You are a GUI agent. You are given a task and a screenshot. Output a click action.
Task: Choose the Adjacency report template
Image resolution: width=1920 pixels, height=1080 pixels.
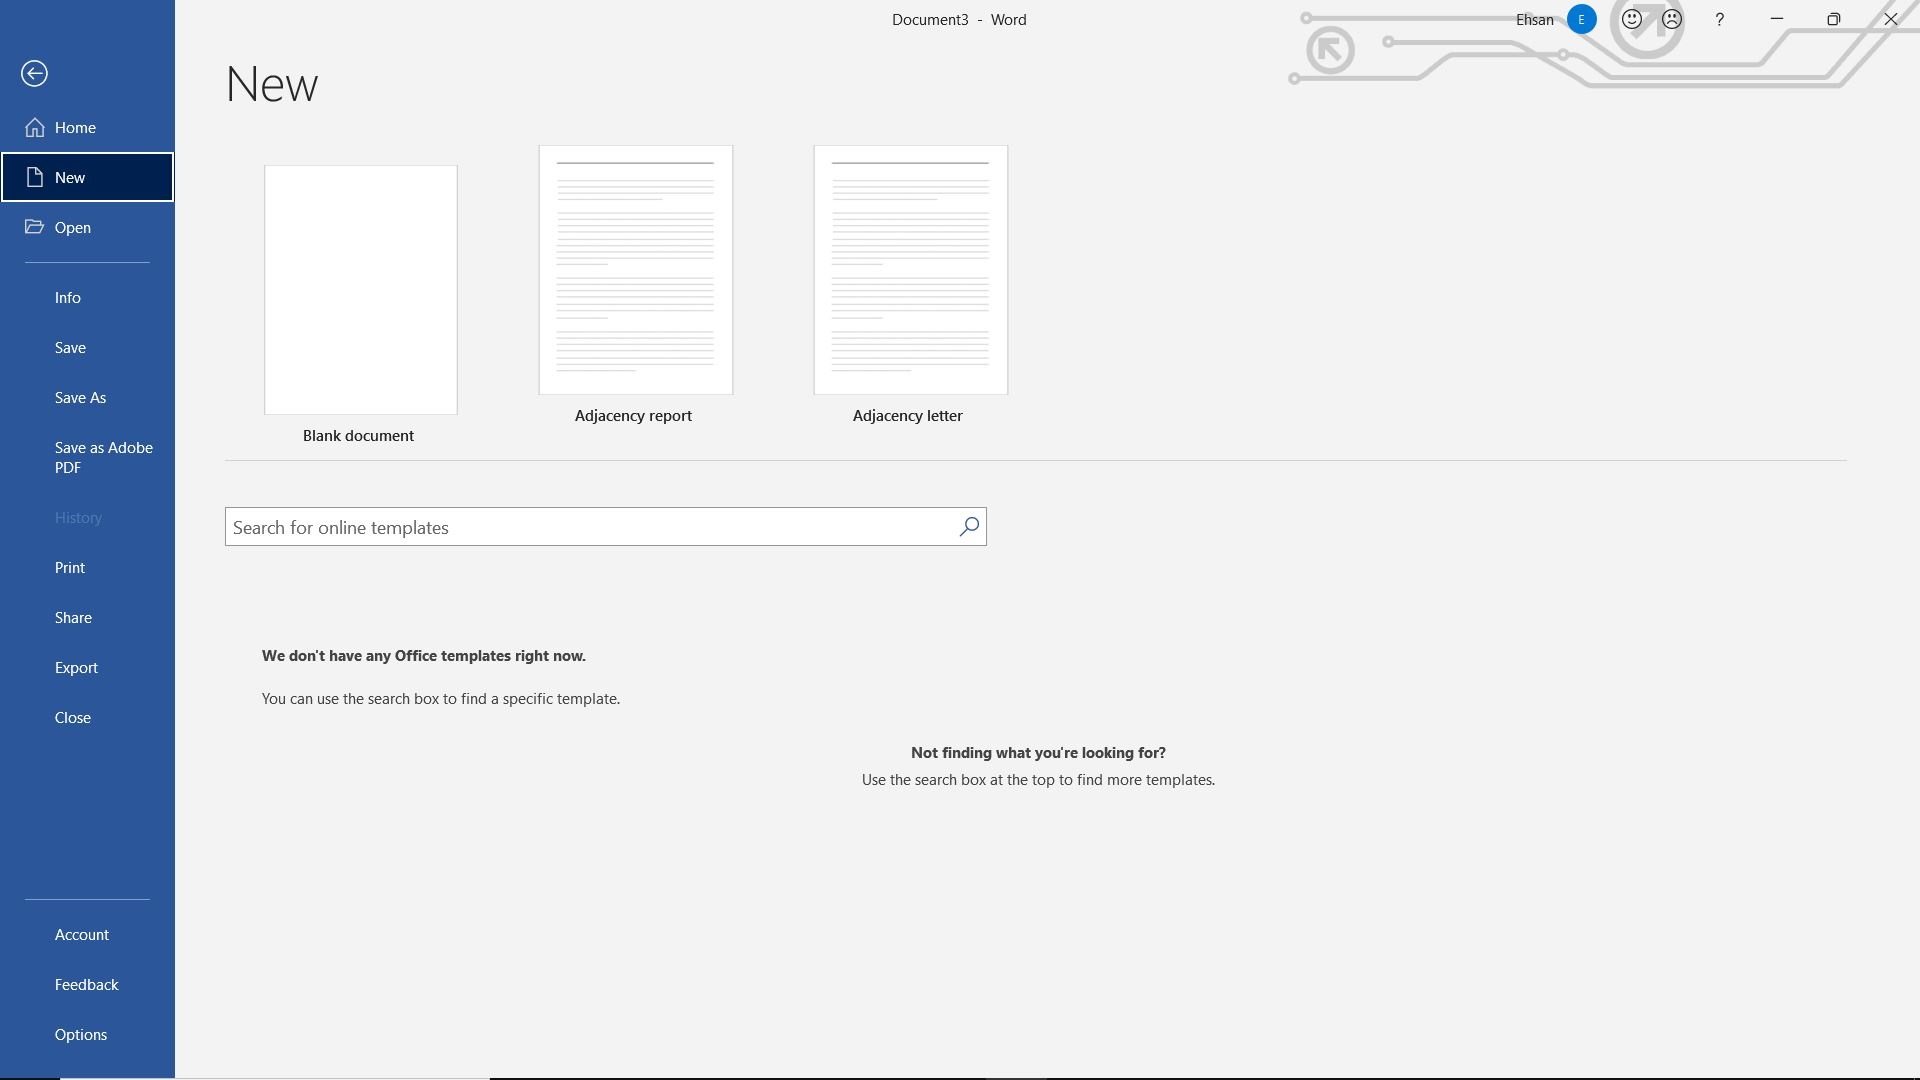(x=635, y=270)
